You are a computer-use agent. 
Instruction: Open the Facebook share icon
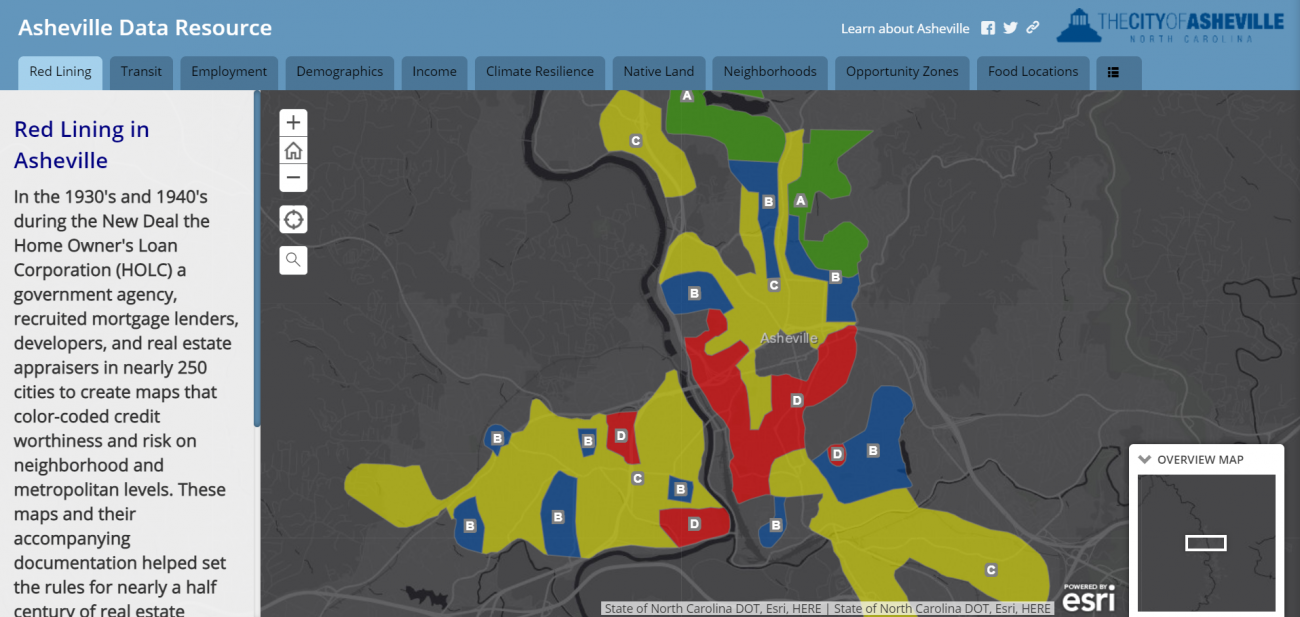(x=988, y=28)
